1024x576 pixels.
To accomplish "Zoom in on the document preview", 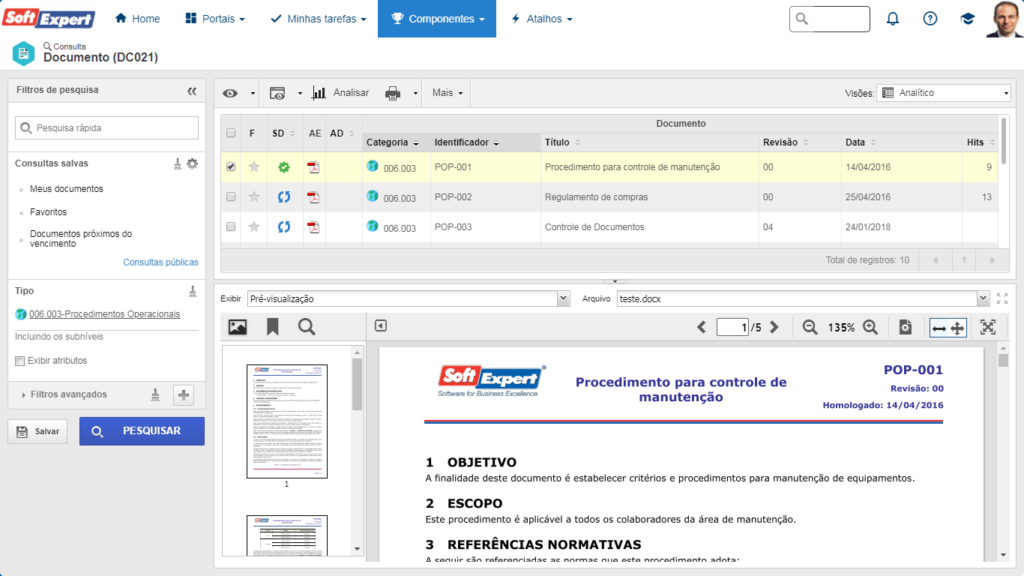I will coord(870,327).
